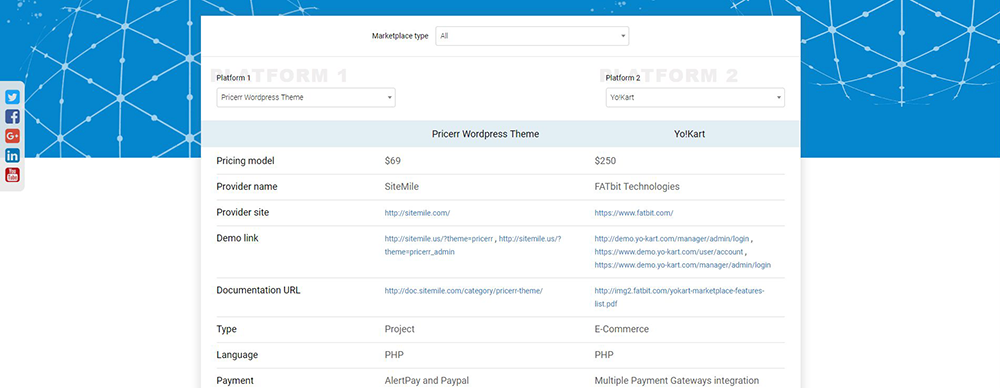Open the LinkedIn share icon
Screen dimensions: 1000x388
12,155
